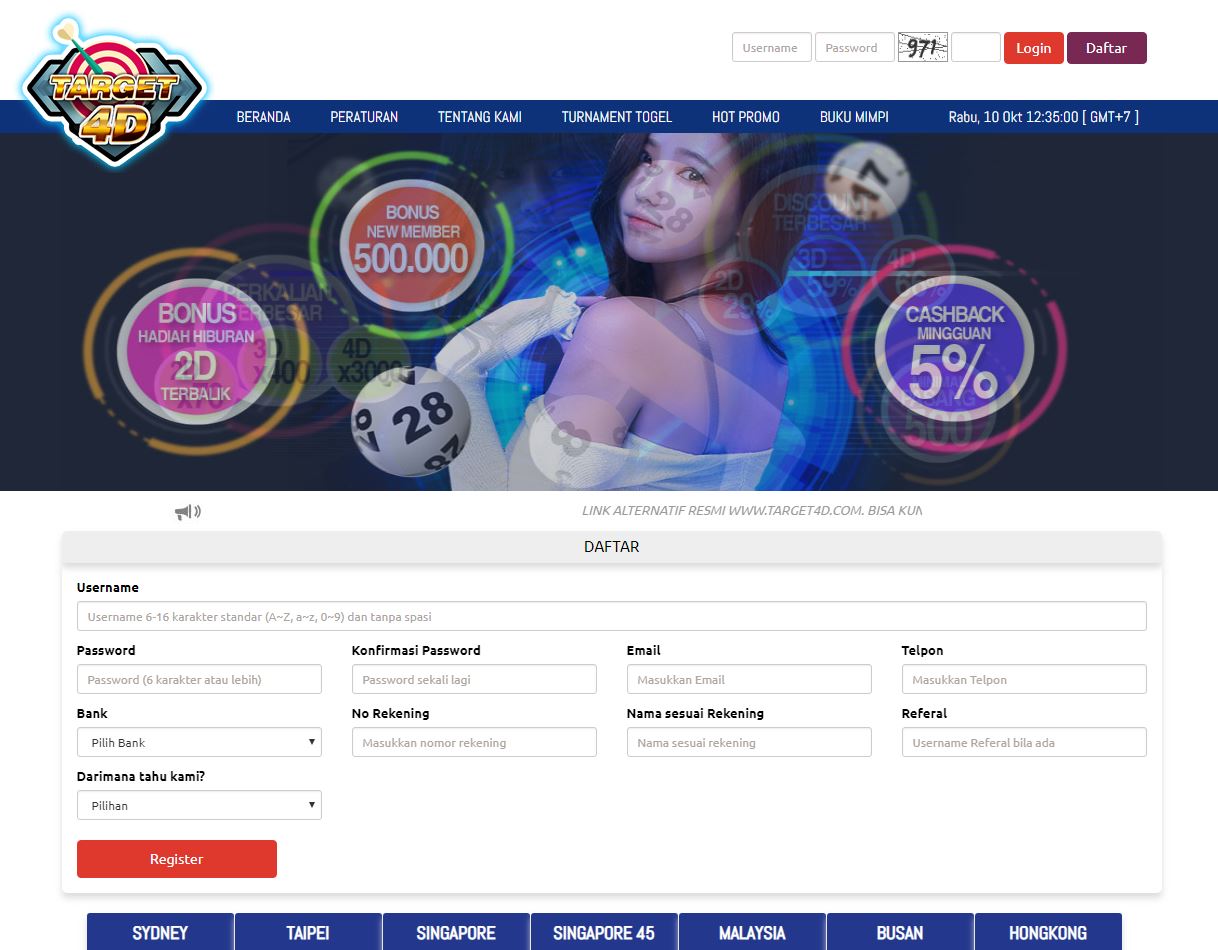The image size is (1218, 950).
Task: Select BERANDA from the navigation menu
Action: (263, 116)
